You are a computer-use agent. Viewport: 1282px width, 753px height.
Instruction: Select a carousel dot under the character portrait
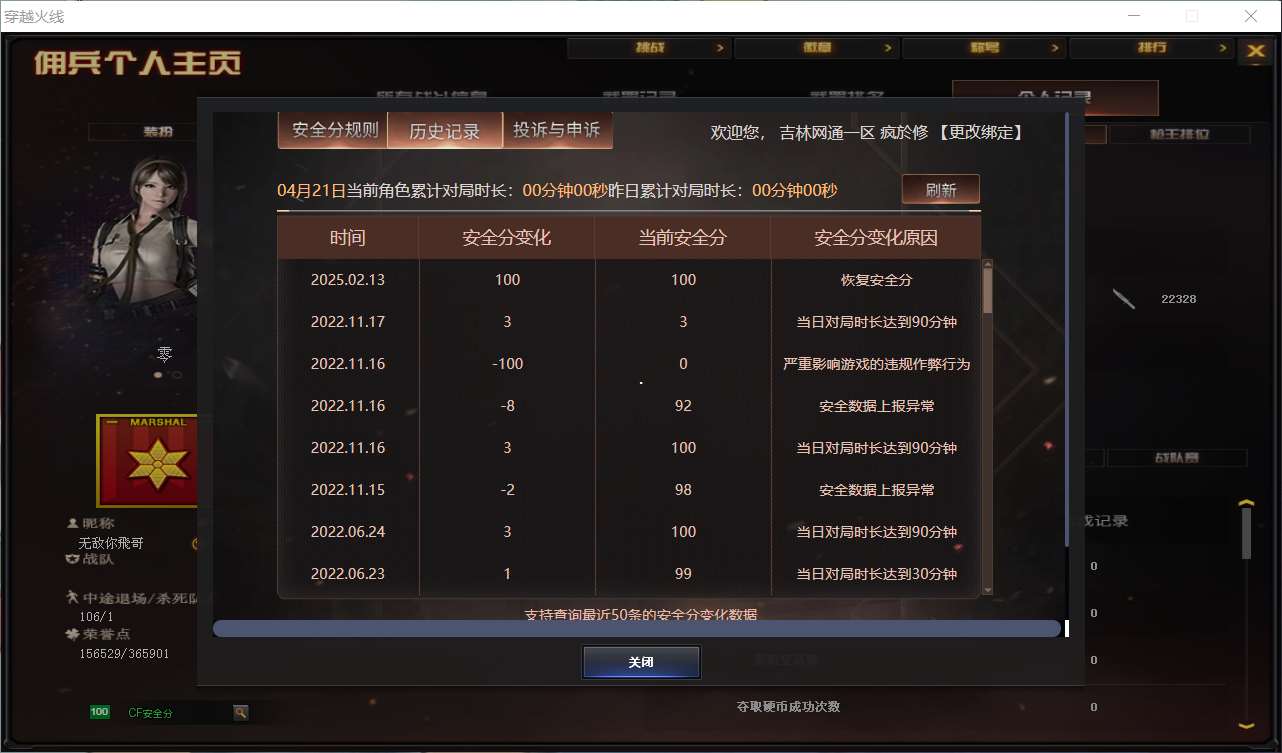[157, 374]
